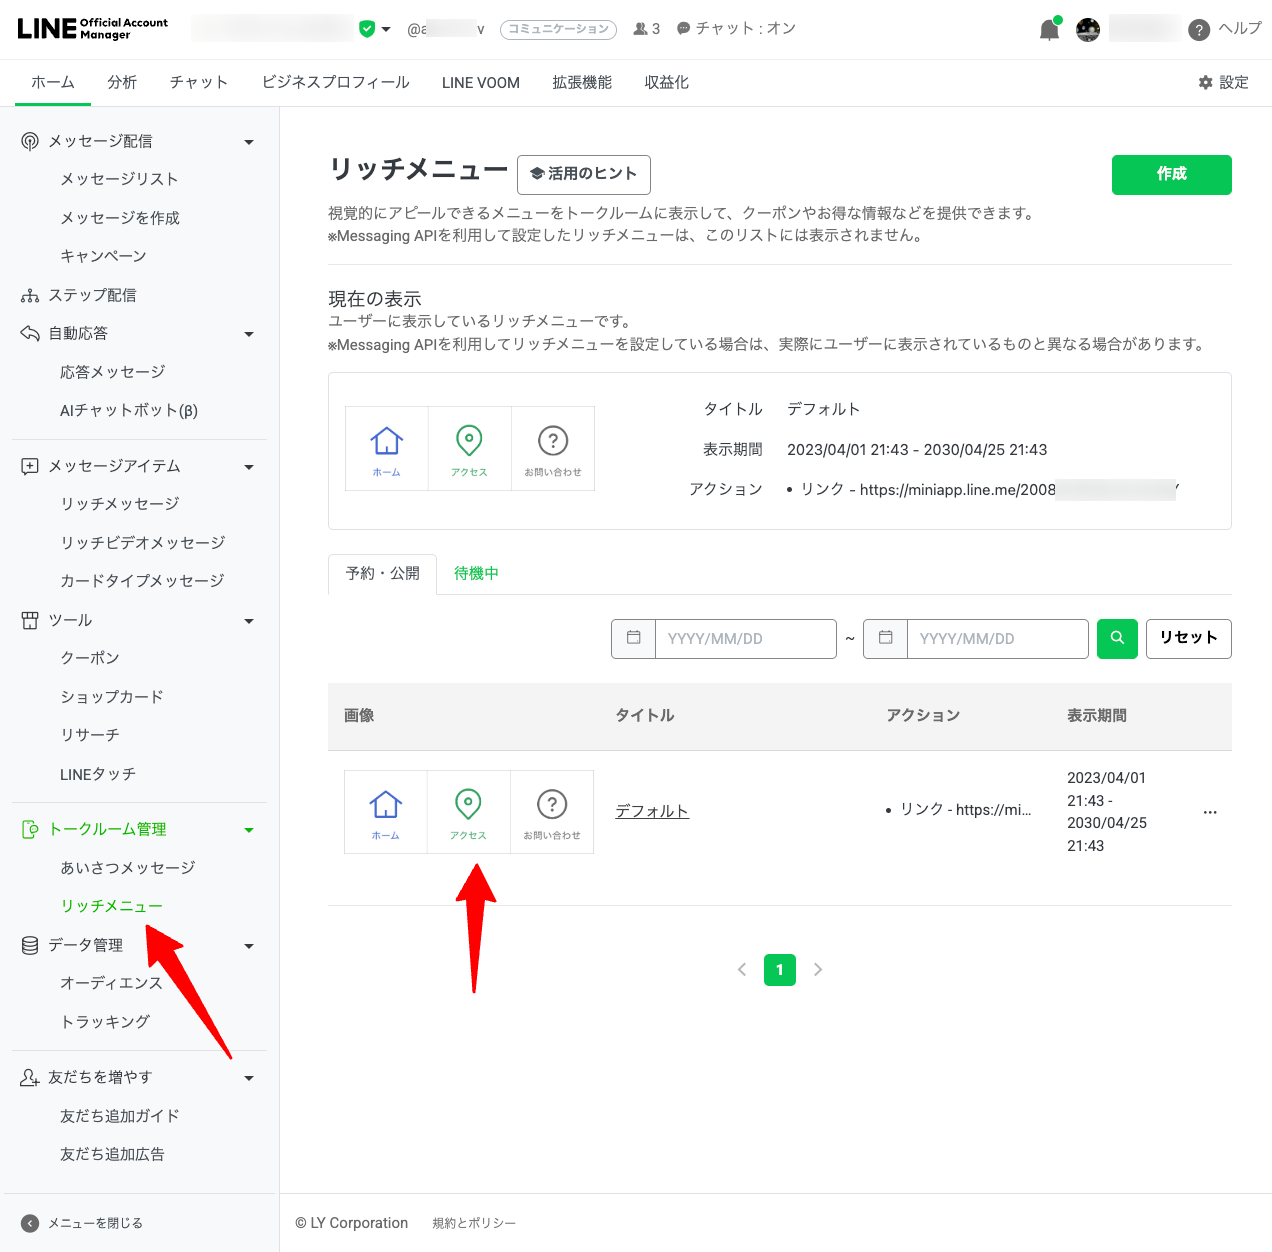This screenshot has height=1252, width=1272.
Task: Open the three-dot menu for デフォルト row
Action: (1210, 812)
